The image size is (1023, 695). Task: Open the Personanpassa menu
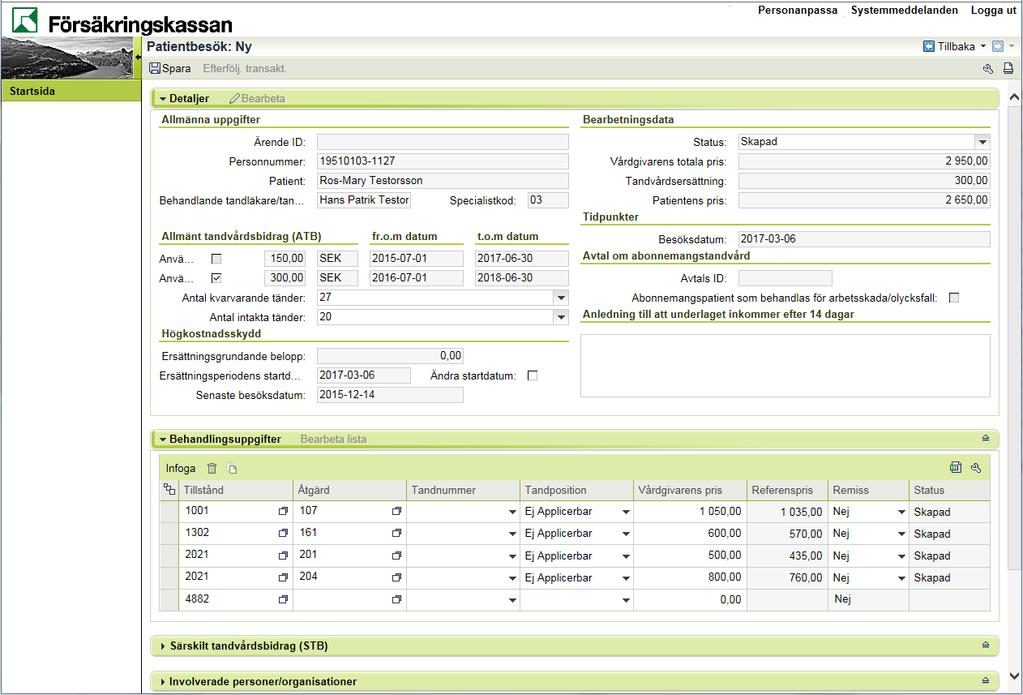pos(797,10)
